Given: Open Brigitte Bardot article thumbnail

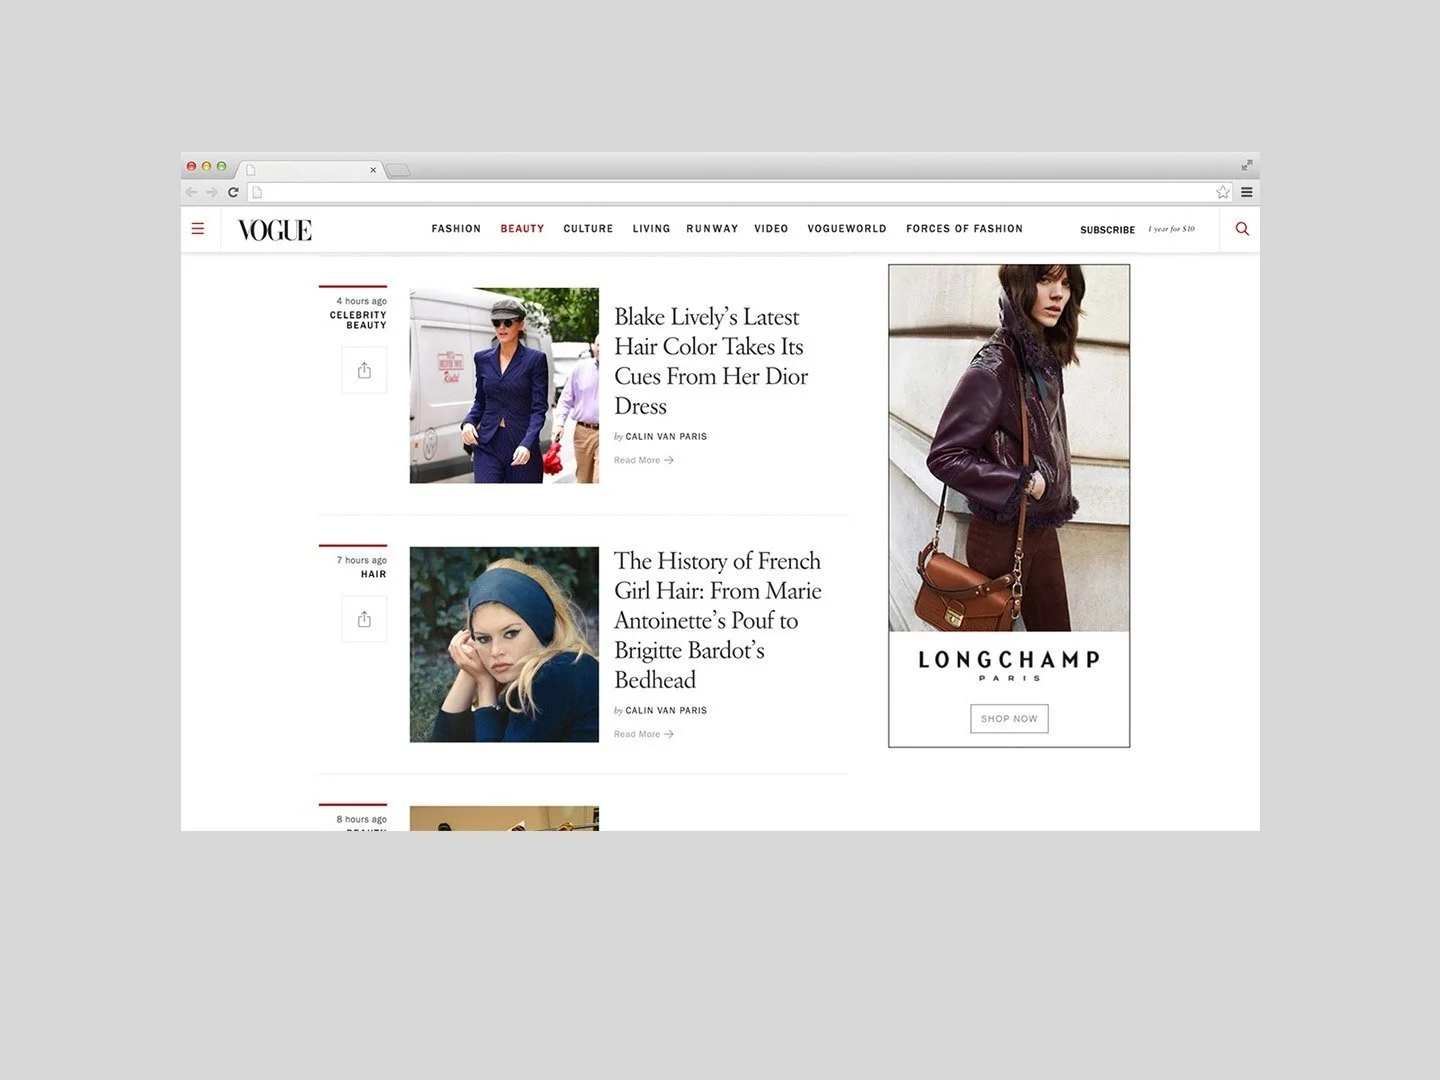Looking at the screenshot, I should (x=504, y=644).
